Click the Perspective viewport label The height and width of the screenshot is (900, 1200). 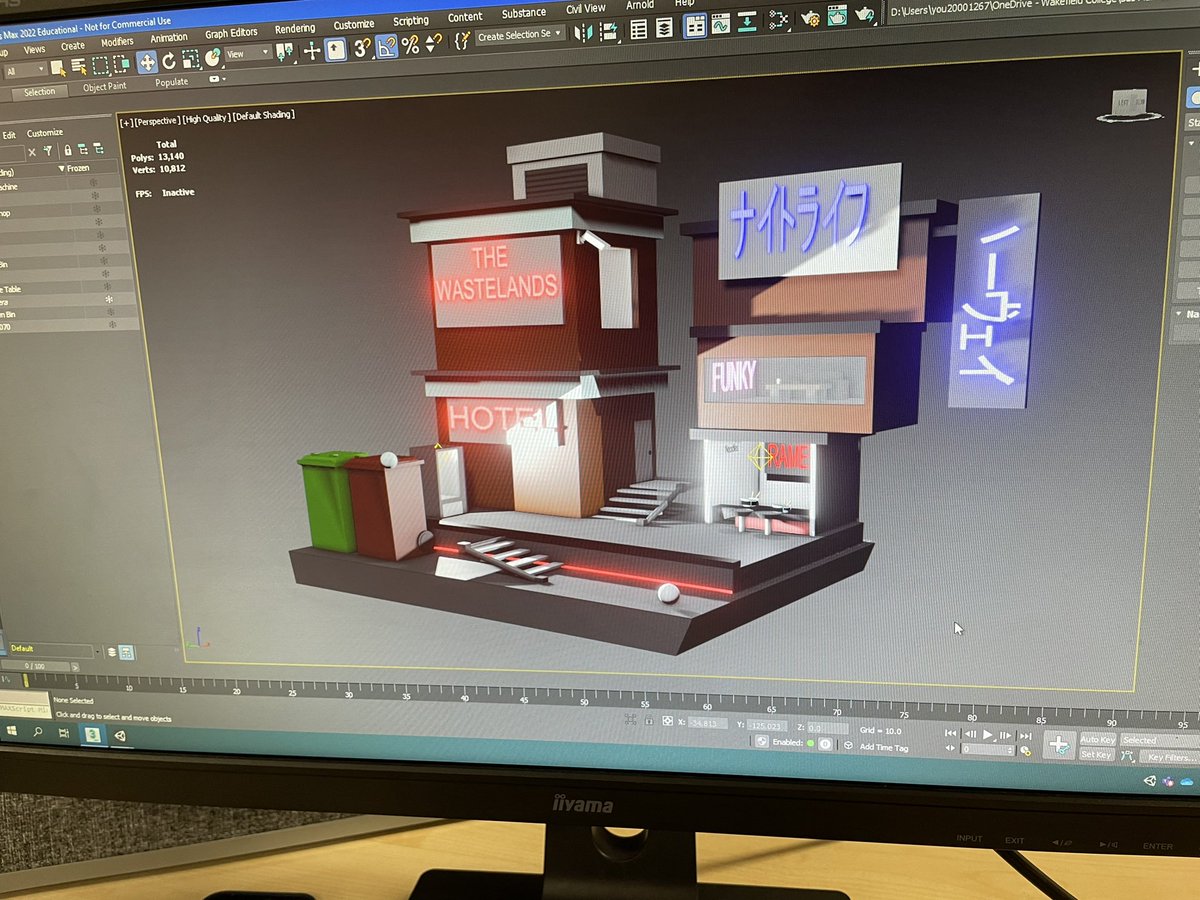(x=155, y=115)
